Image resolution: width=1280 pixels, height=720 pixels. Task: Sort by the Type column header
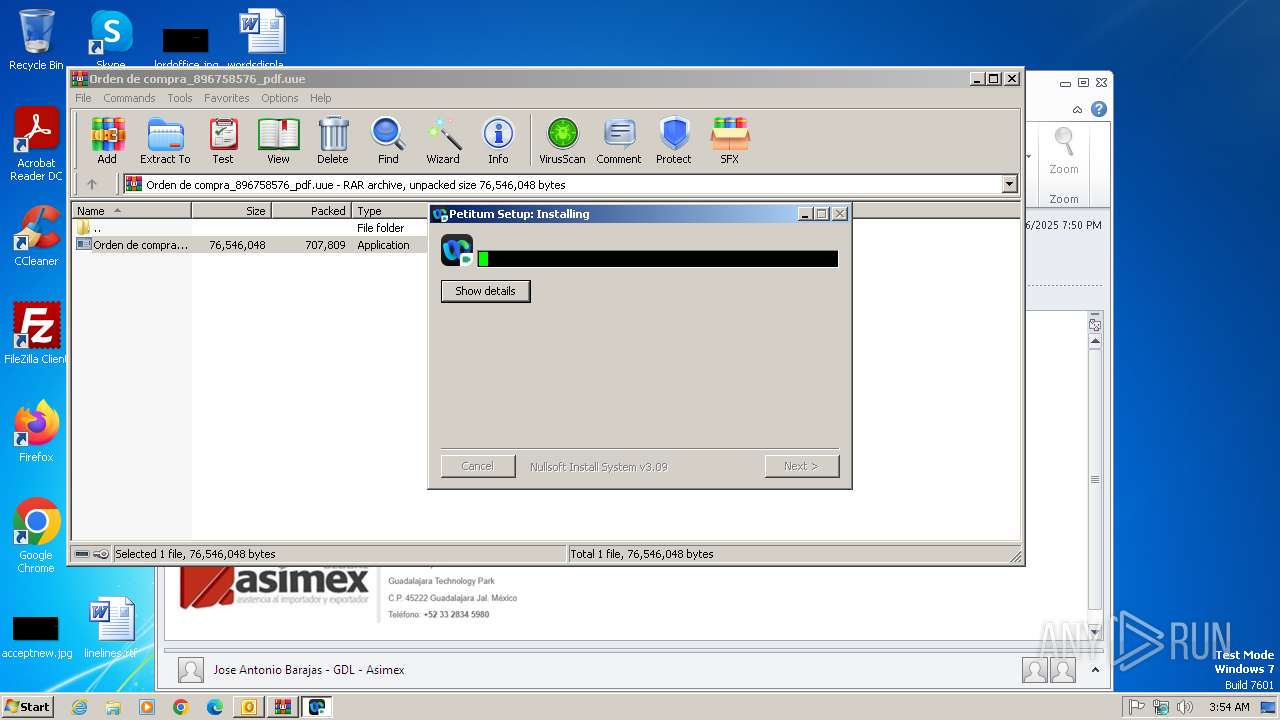tap(390, 211)
